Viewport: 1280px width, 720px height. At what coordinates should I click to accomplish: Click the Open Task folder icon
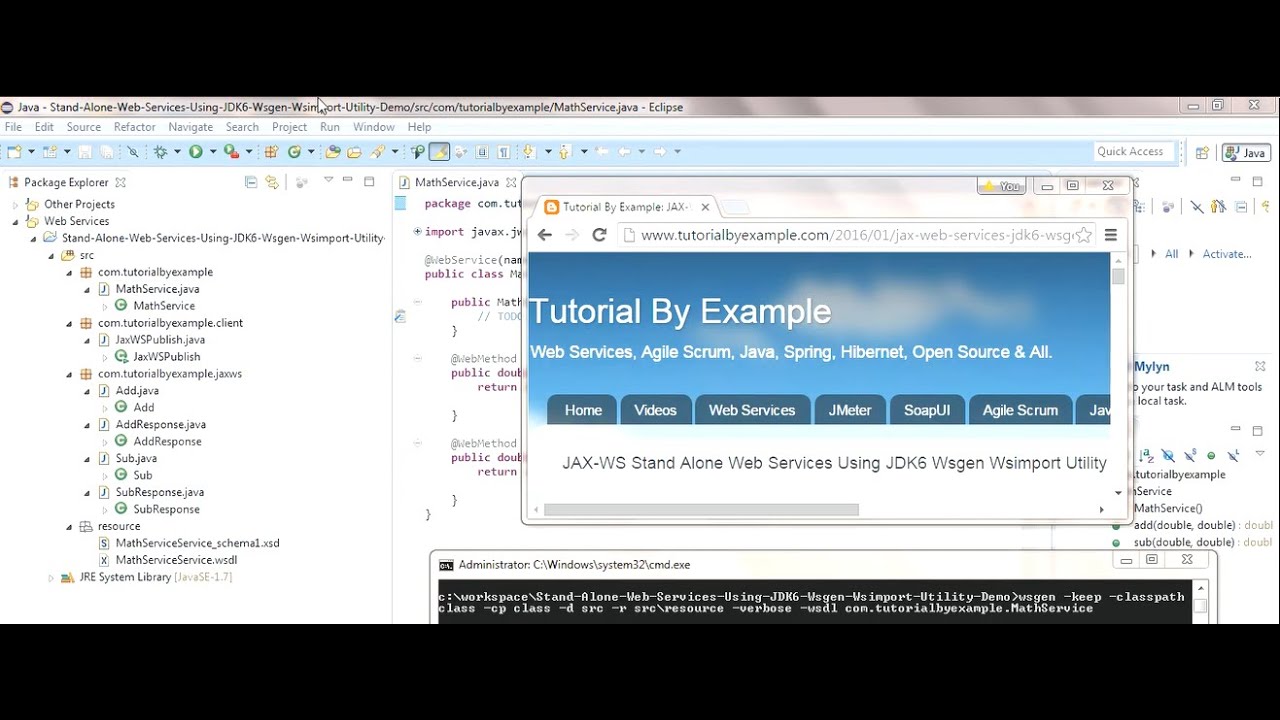[x=354, y=152]
